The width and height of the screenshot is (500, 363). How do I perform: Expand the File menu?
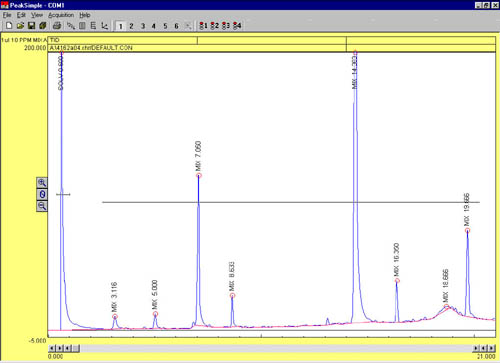click(x=7, y=15)
